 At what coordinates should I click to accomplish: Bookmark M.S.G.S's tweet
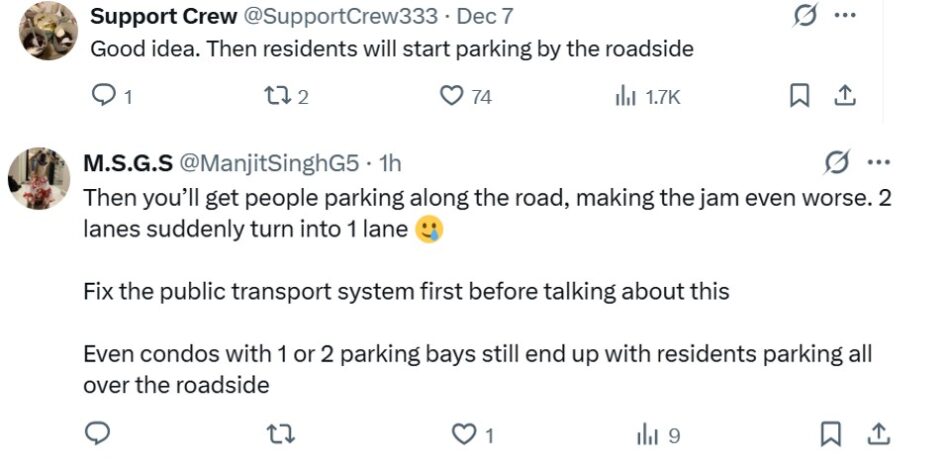tap(830, 435)
